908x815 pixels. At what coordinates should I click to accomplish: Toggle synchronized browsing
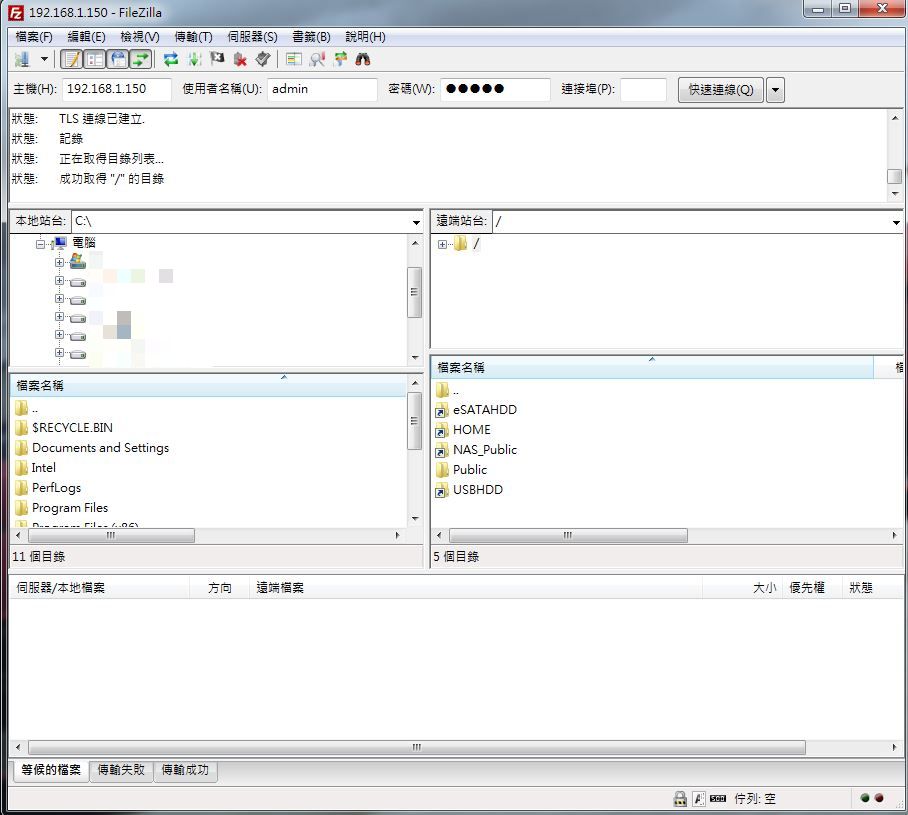point(340,59)
